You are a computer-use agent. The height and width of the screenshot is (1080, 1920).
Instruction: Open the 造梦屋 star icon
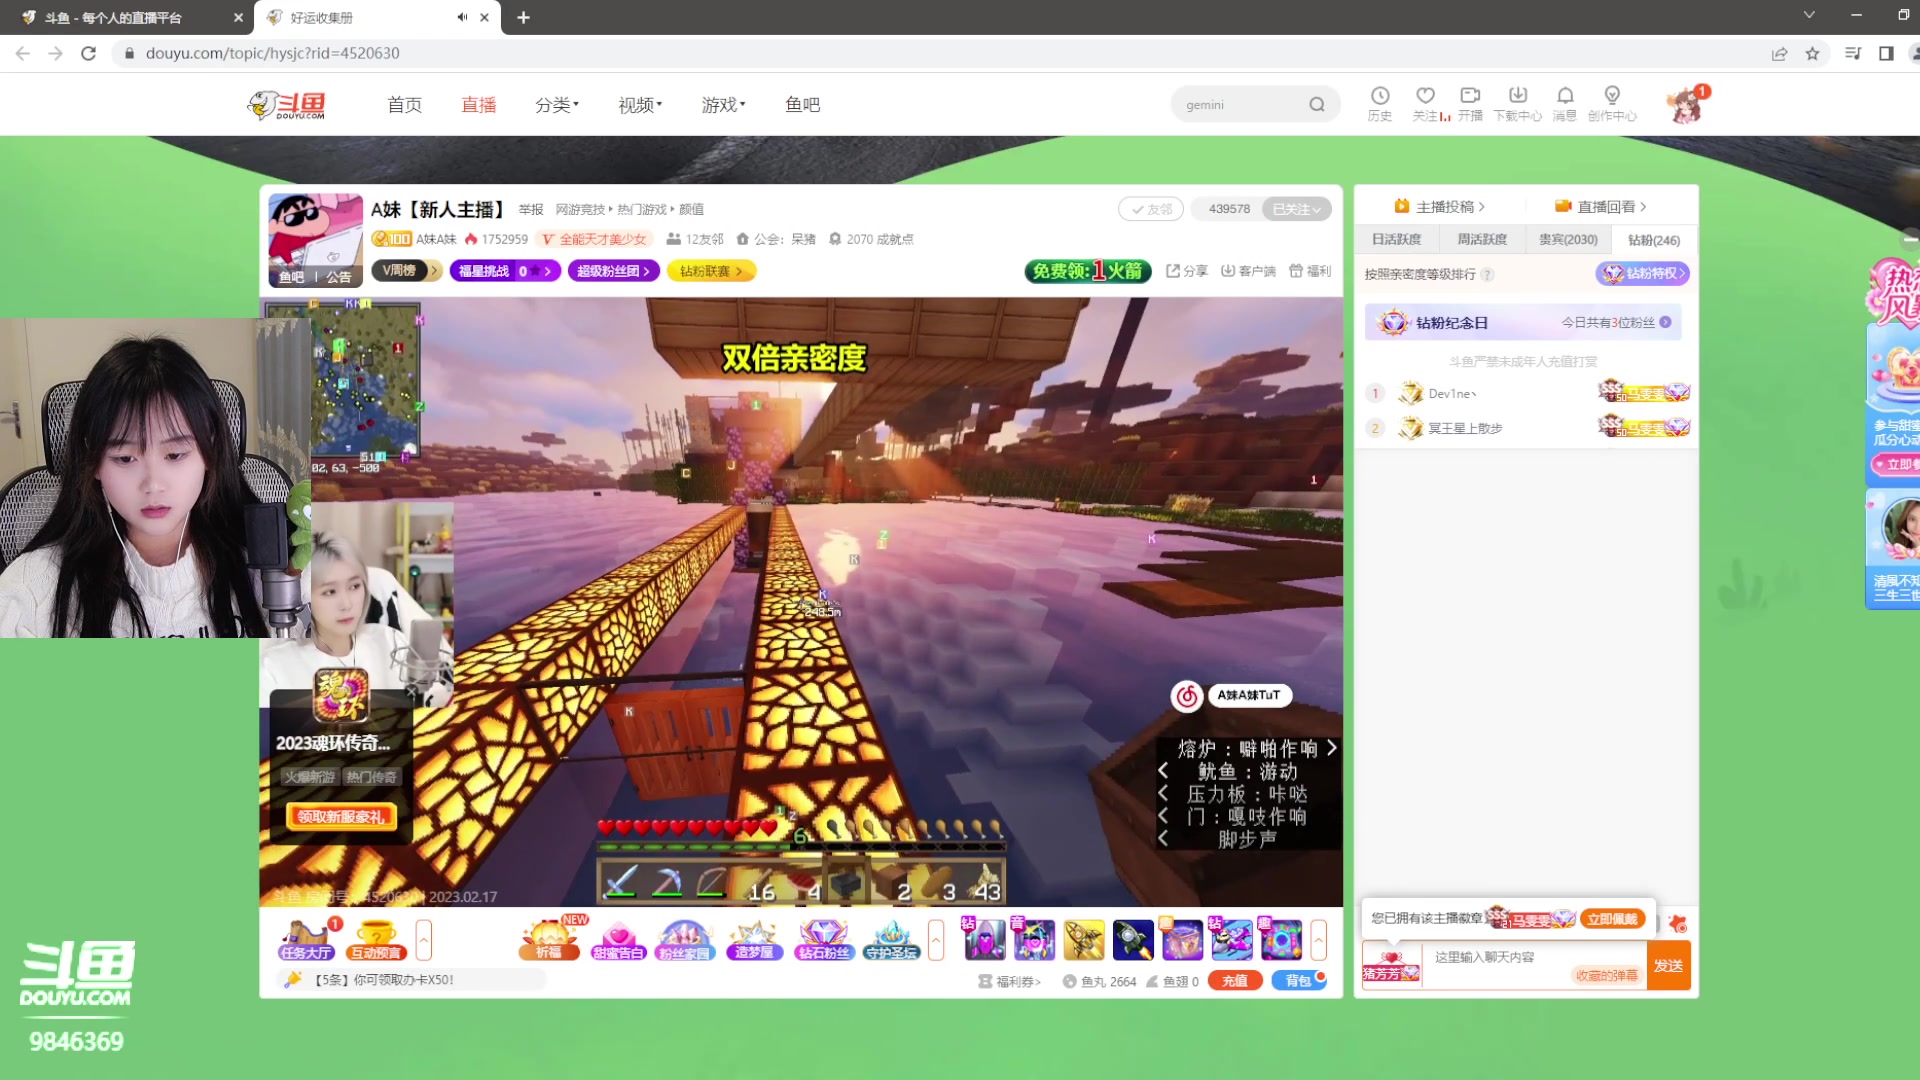click(754, 940)
